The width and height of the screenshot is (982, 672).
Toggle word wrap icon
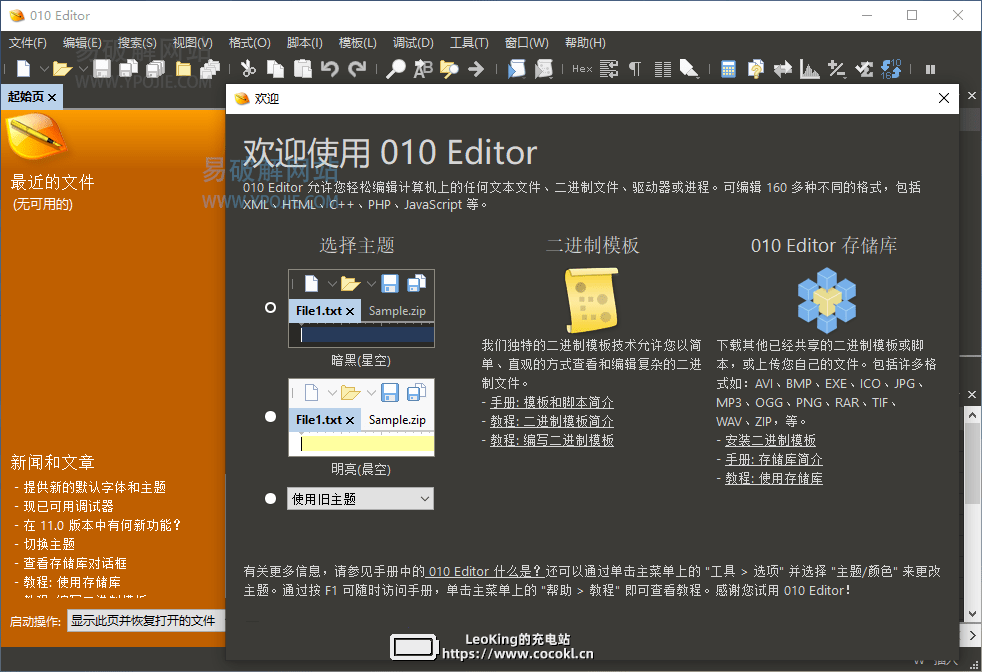click(608, 68)
